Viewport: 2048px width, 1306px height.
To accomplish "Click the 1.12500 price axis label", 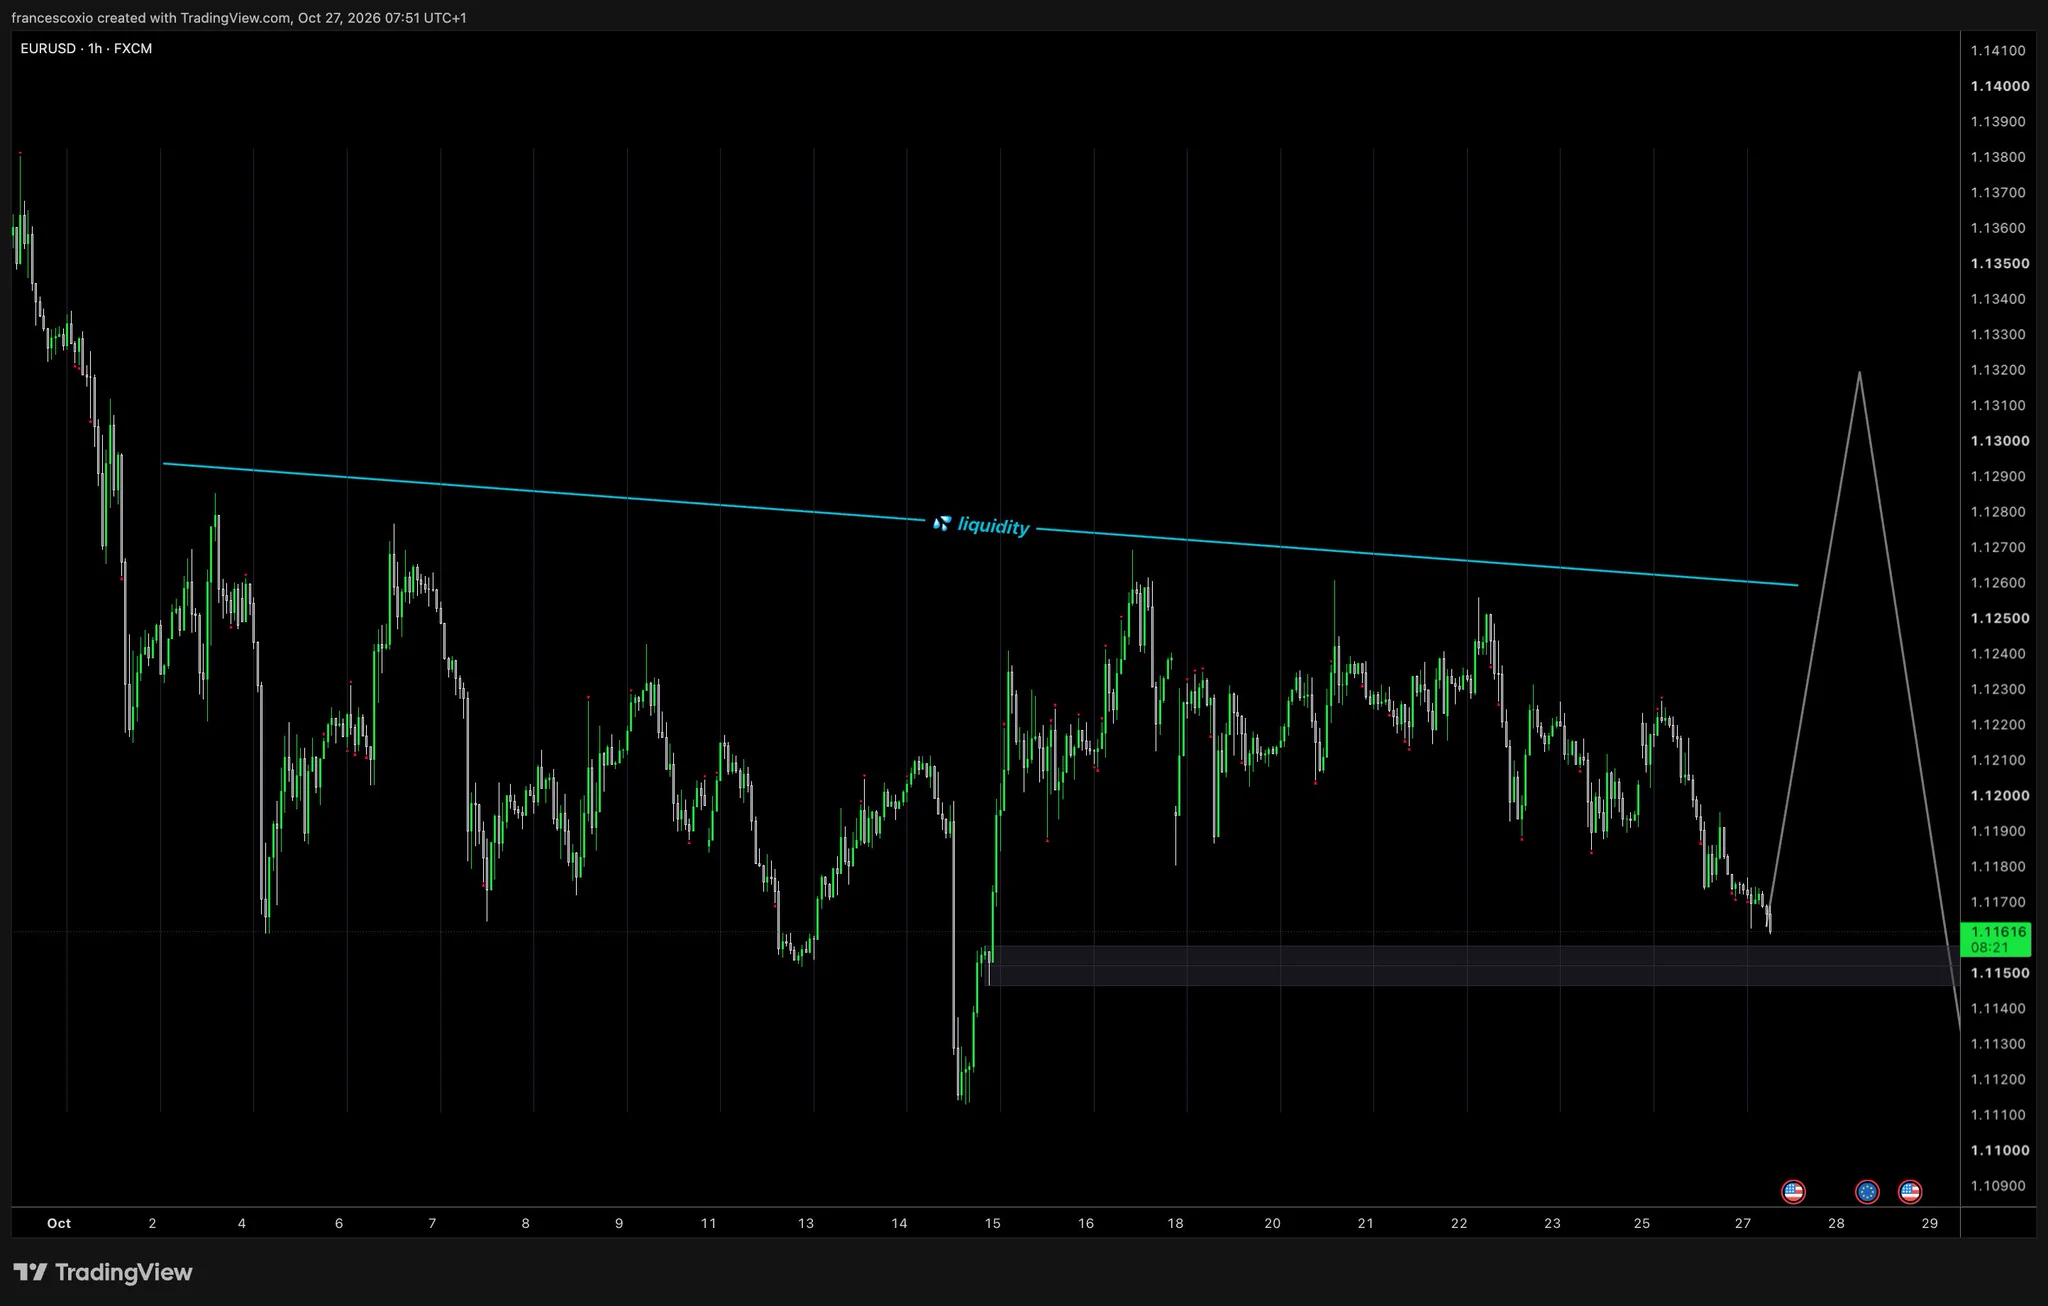I will (2000, 618).
